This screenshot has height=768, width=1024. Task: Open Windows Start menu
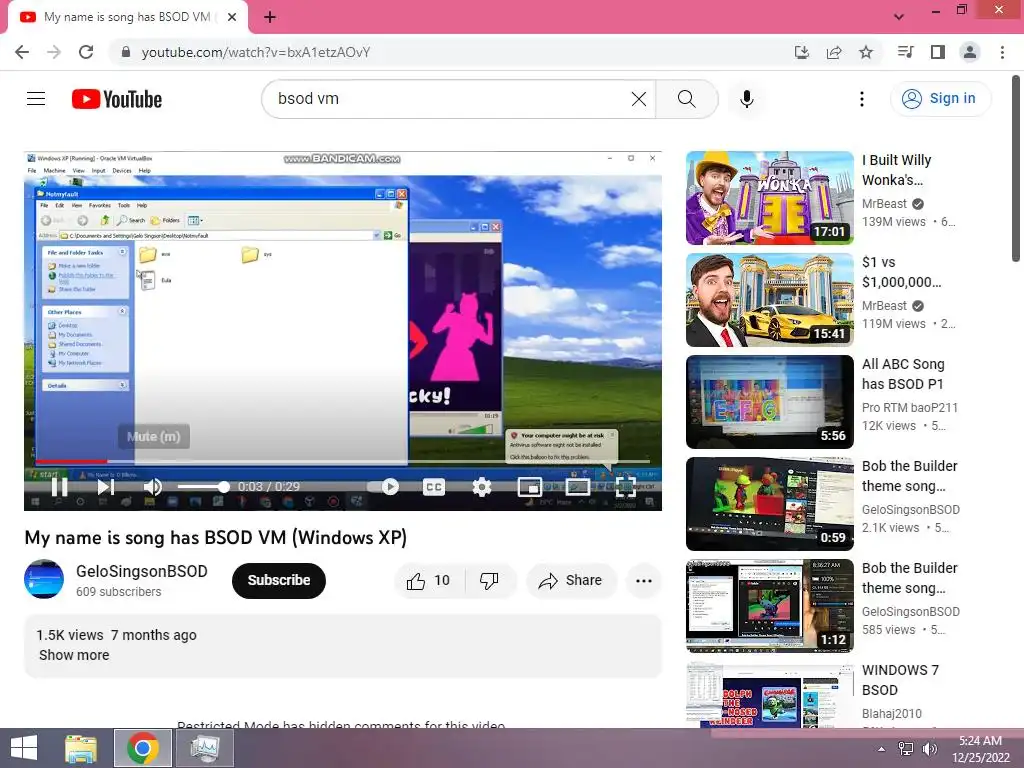24,748
